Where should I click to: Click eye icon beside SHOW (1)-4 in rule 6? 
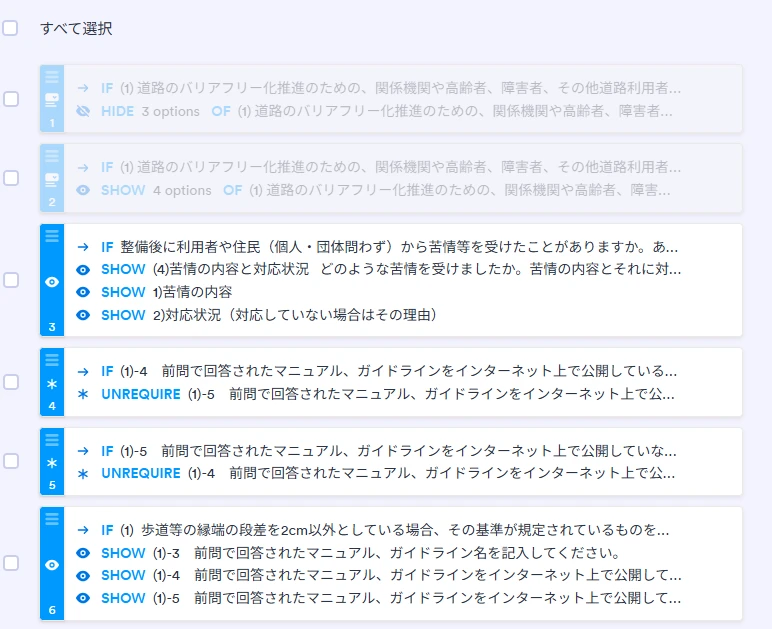point(83,575)
